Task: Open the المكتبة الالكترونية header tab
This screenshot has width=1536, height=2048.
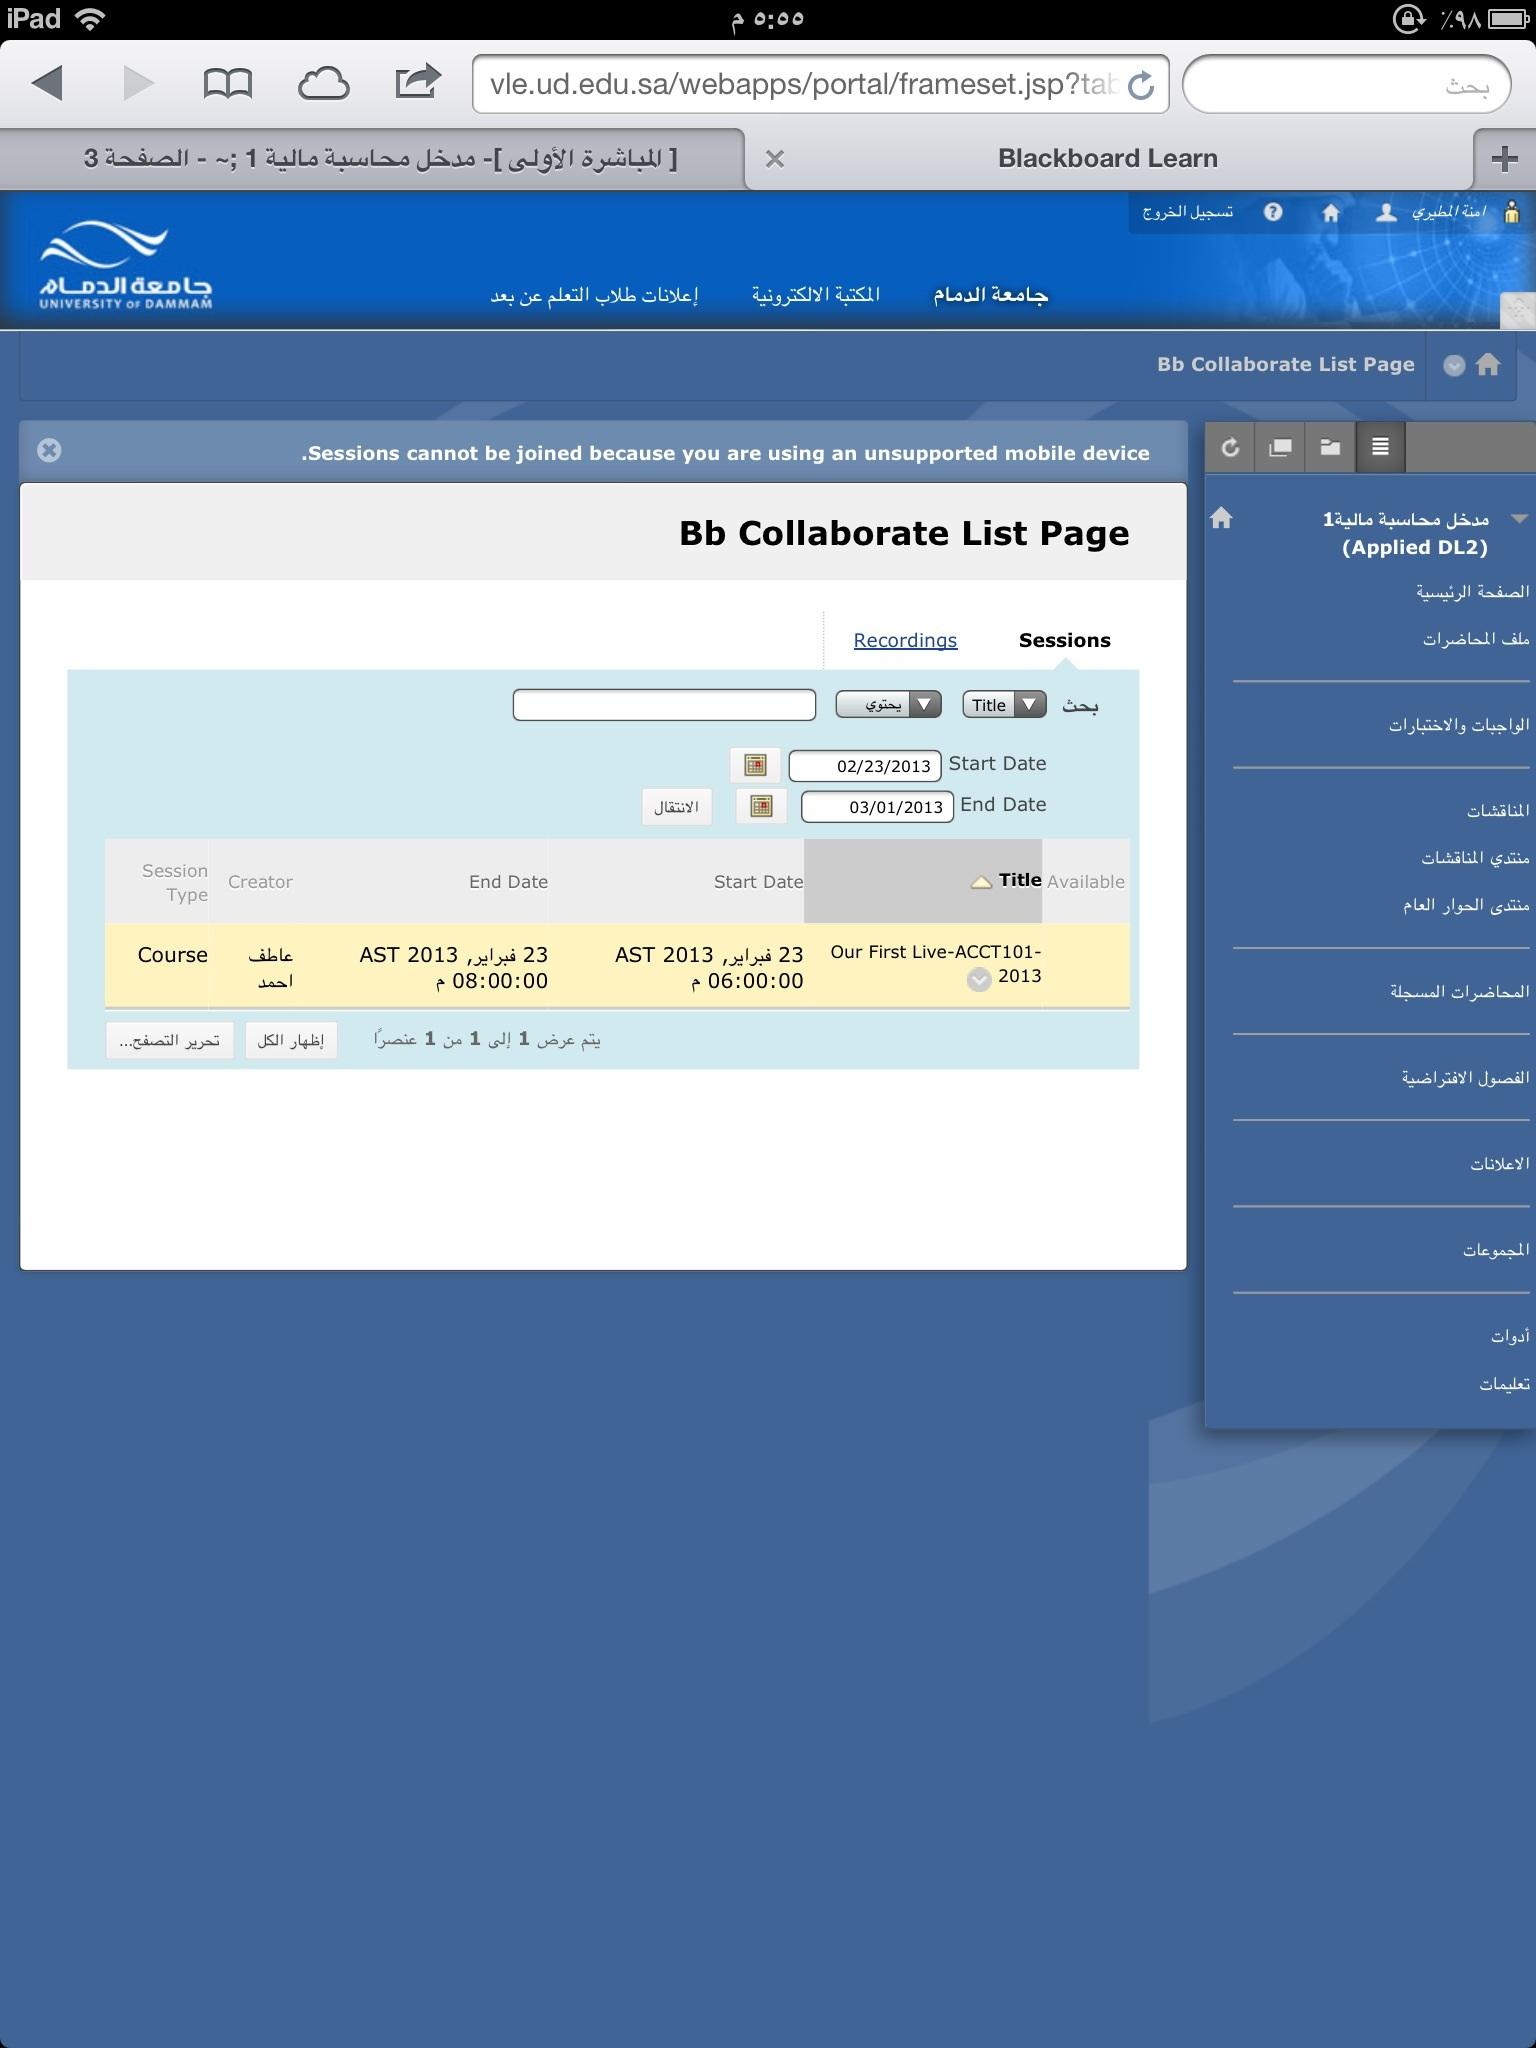Action: (816, 294)
